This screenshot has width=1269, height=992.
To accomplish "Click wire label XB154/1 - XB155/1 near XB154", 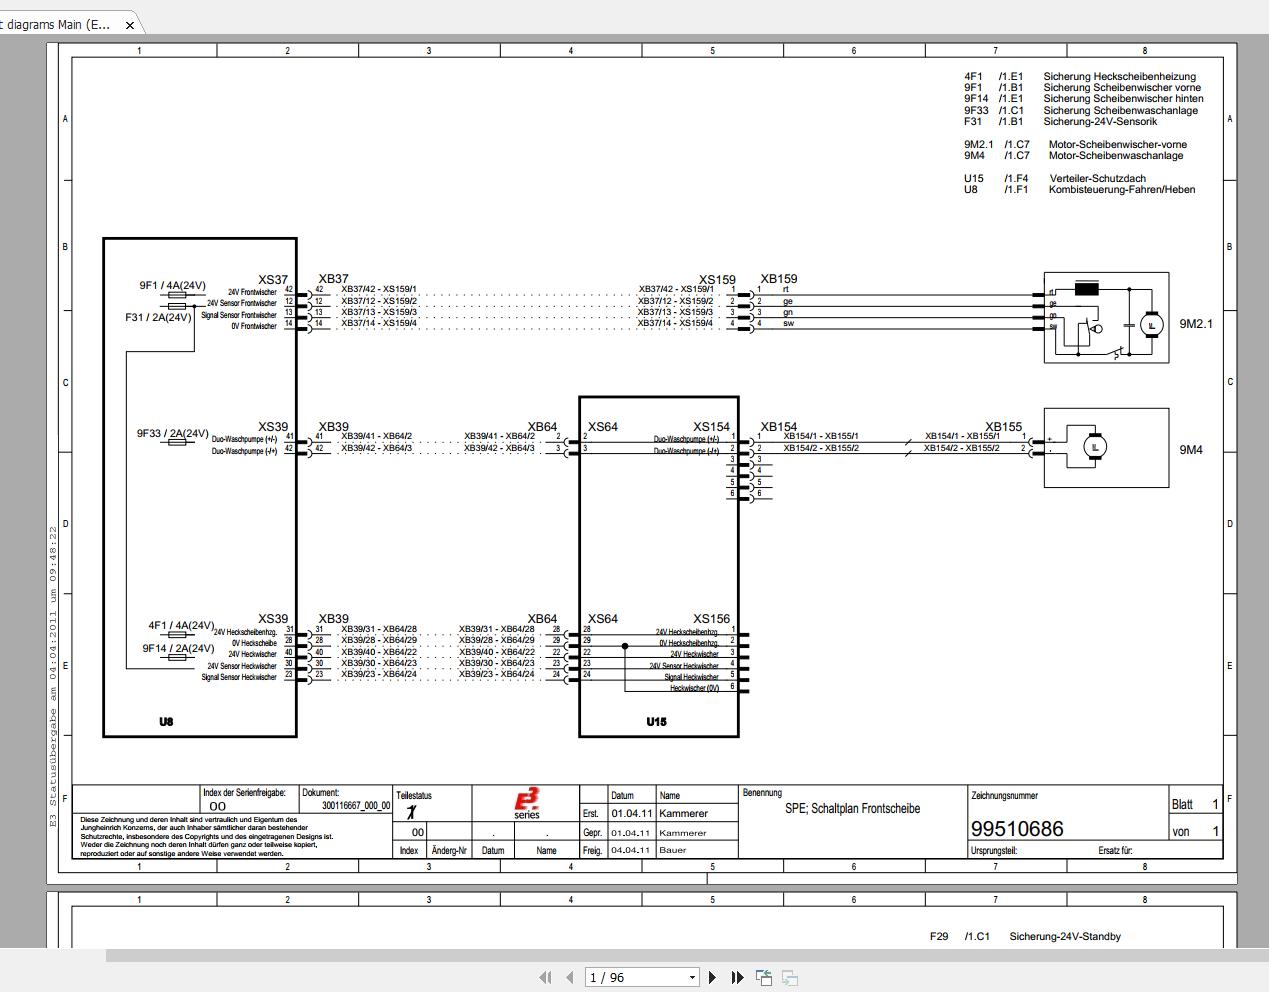I will [821, 437].
